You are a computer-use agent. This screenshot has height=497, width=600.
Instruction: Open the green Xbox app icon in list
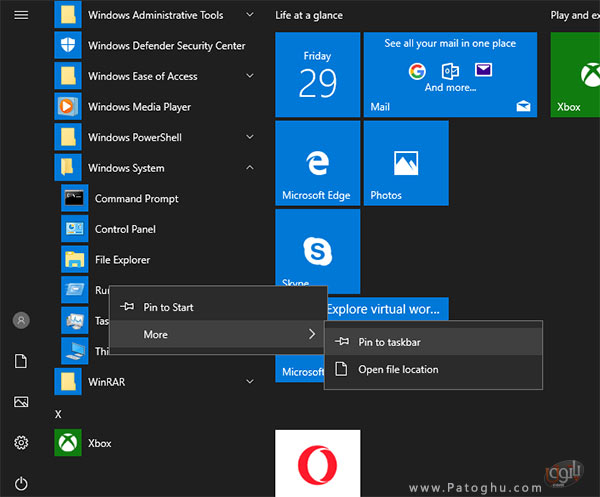click(x=68, y=443)
